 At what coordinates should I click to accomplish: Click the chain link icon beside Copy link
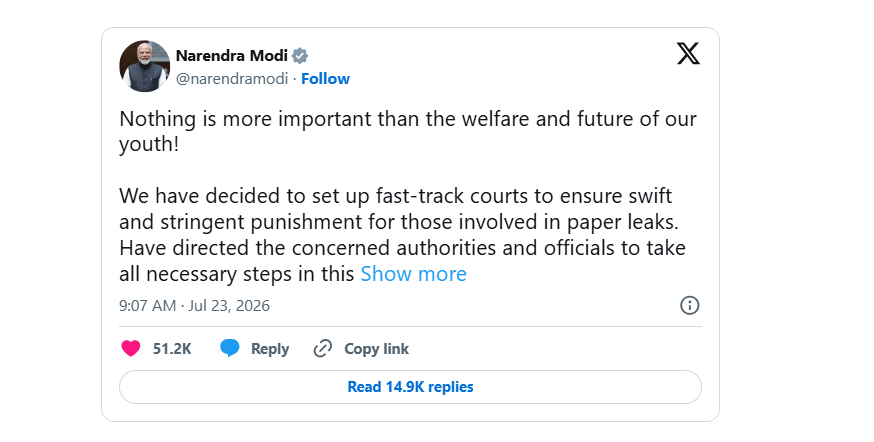(323, 348)
